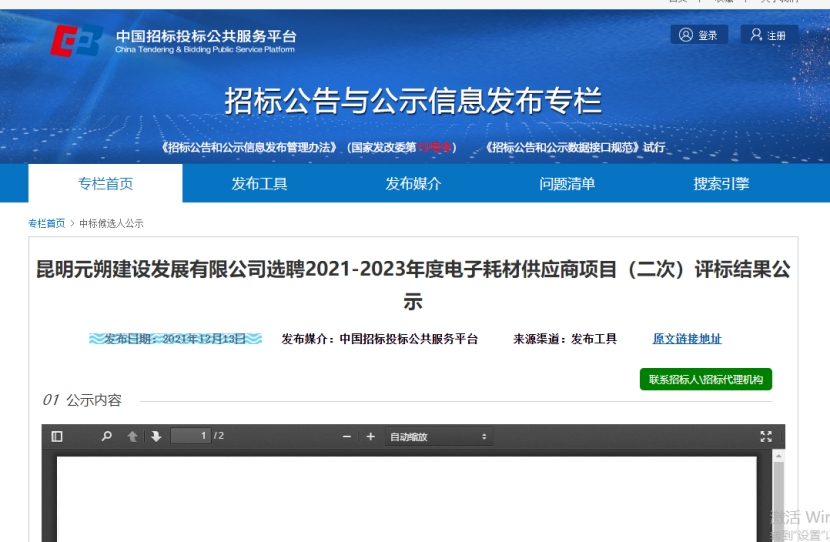Go to next PDF page arrow
Screen dimensions: 830x542
[x=156, y=436]
